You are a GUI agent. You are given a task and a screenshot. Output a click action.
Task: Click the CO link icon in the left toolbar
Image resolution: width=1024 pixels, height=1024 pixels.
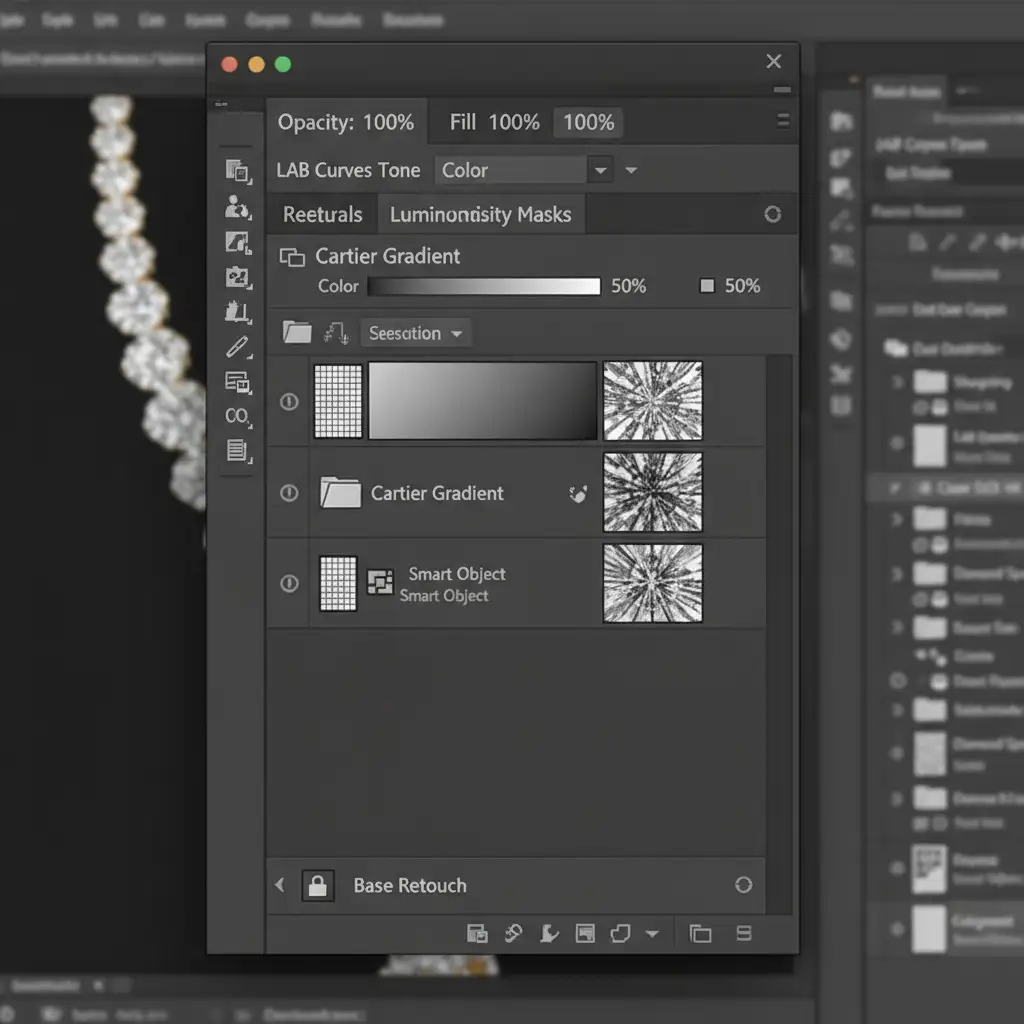coord(237,416)
